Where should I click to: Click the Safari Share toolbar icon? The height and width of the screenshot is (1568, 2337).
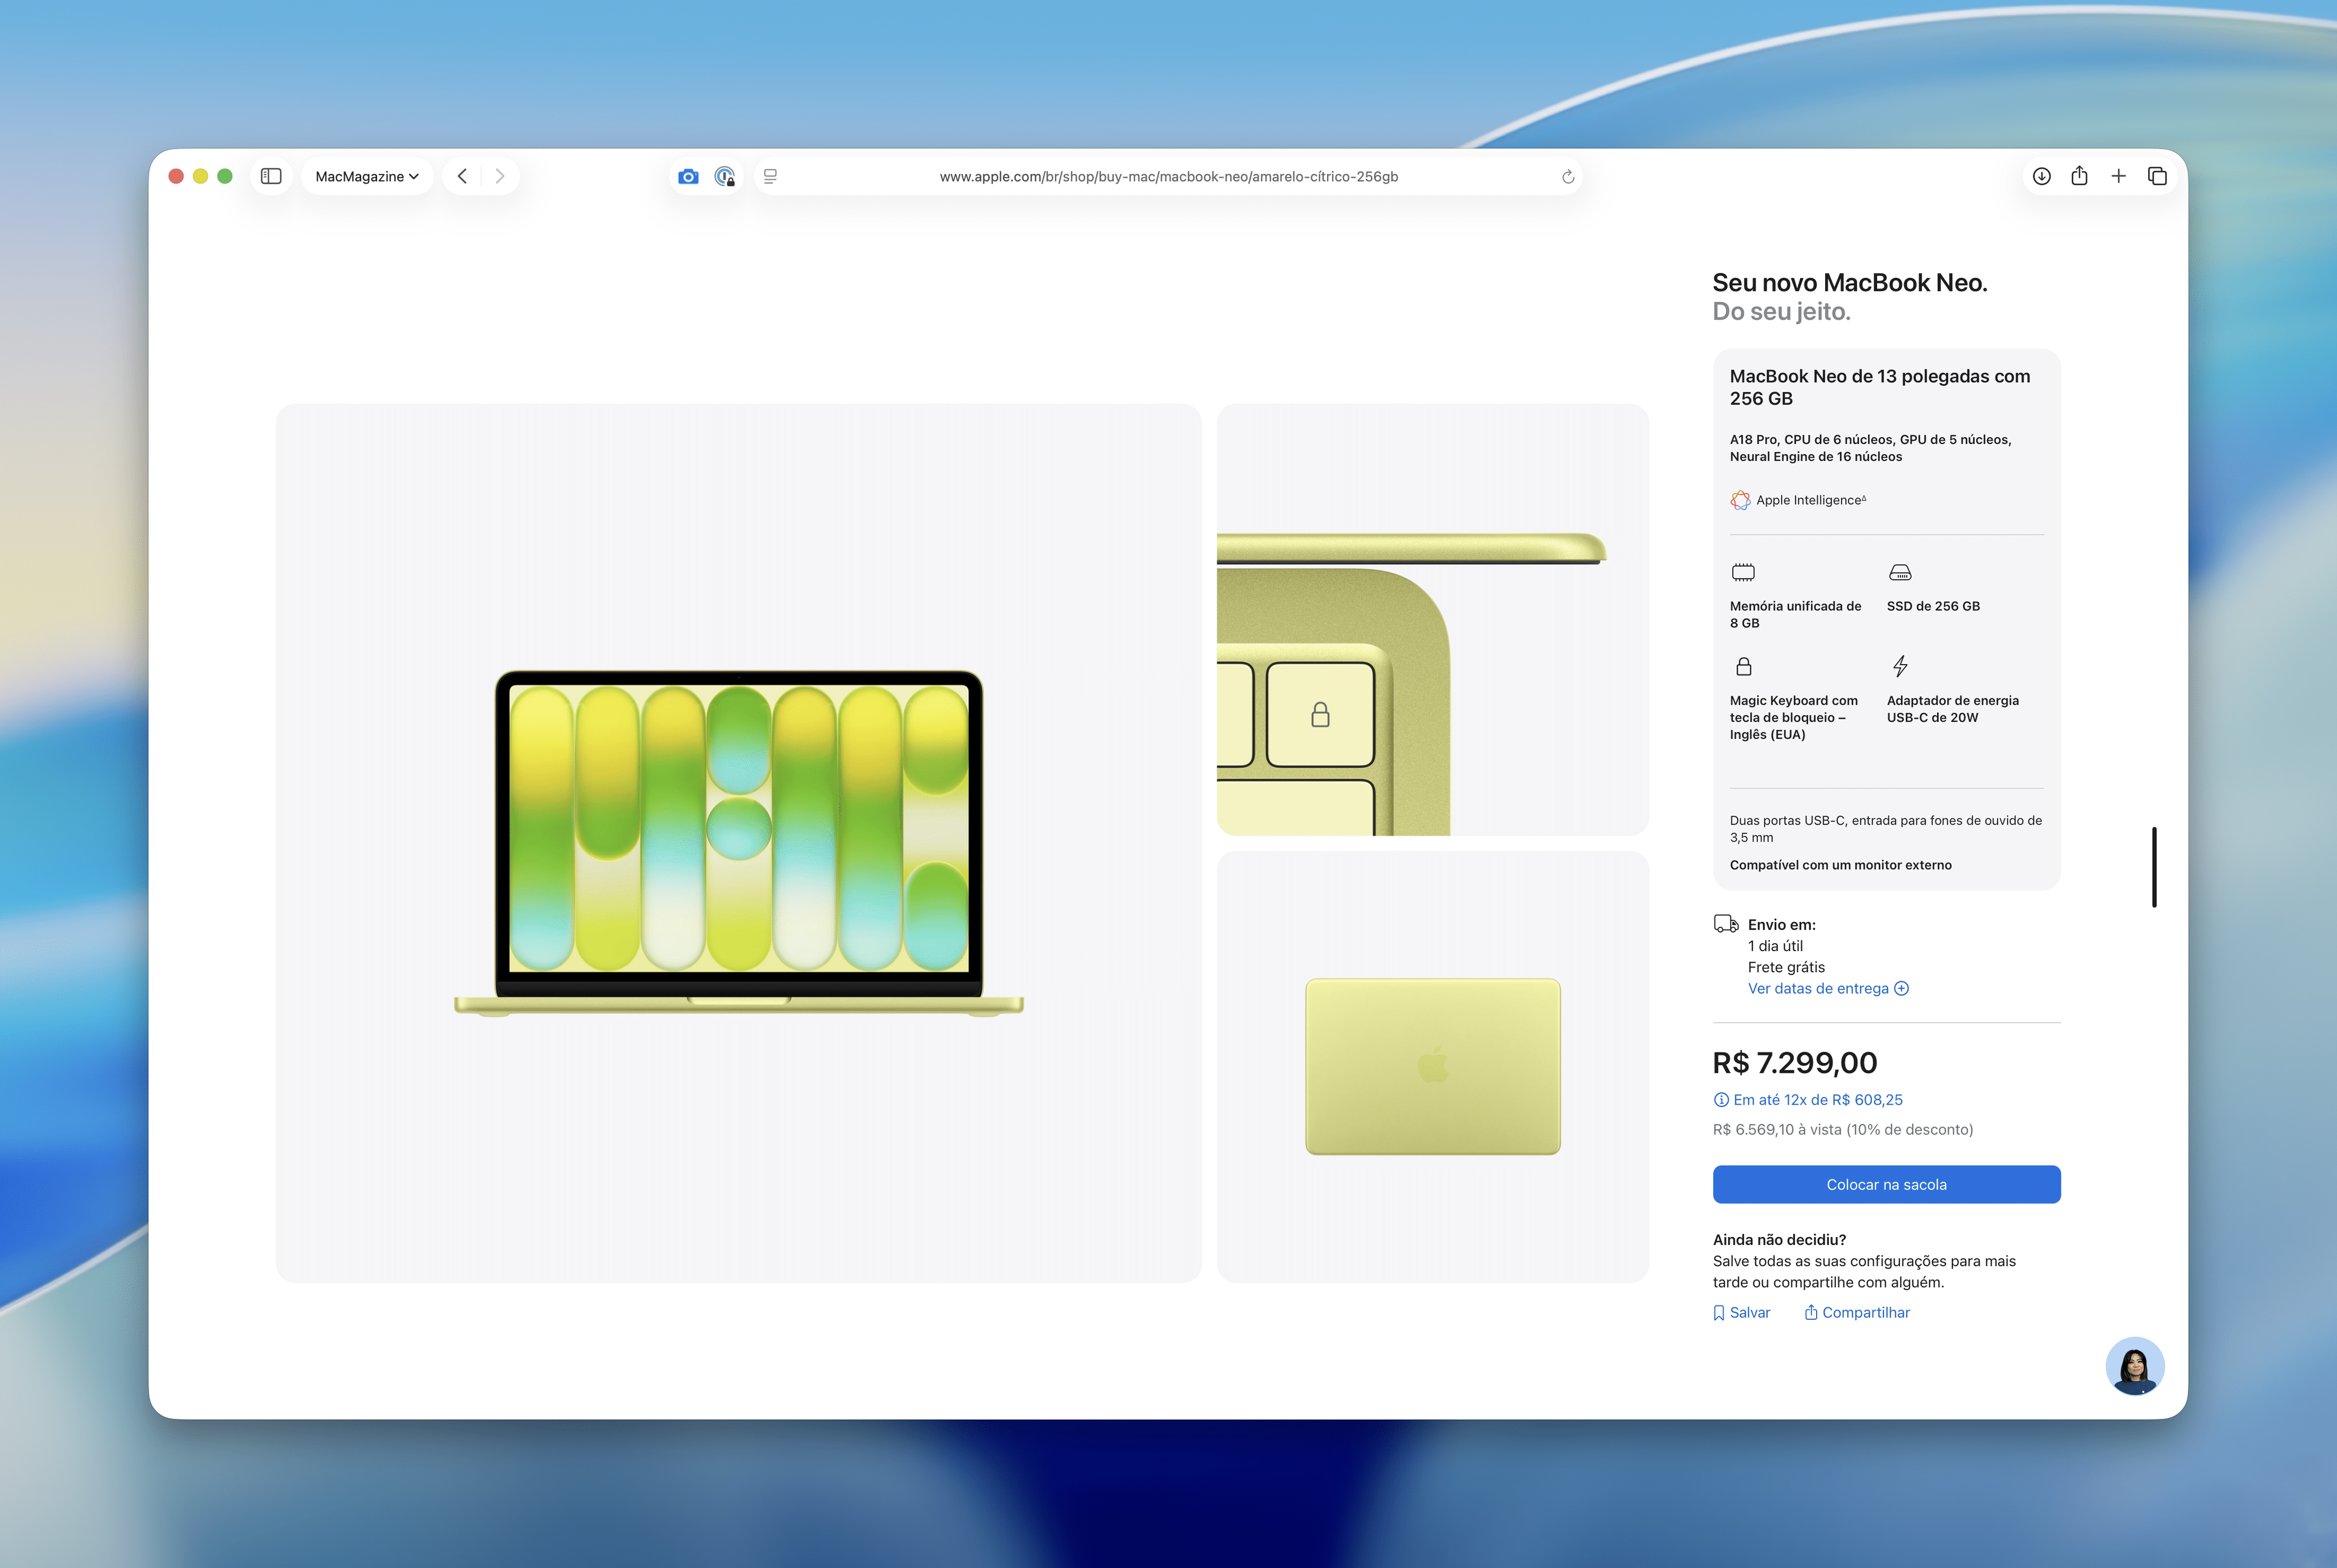coord(2079,176)
